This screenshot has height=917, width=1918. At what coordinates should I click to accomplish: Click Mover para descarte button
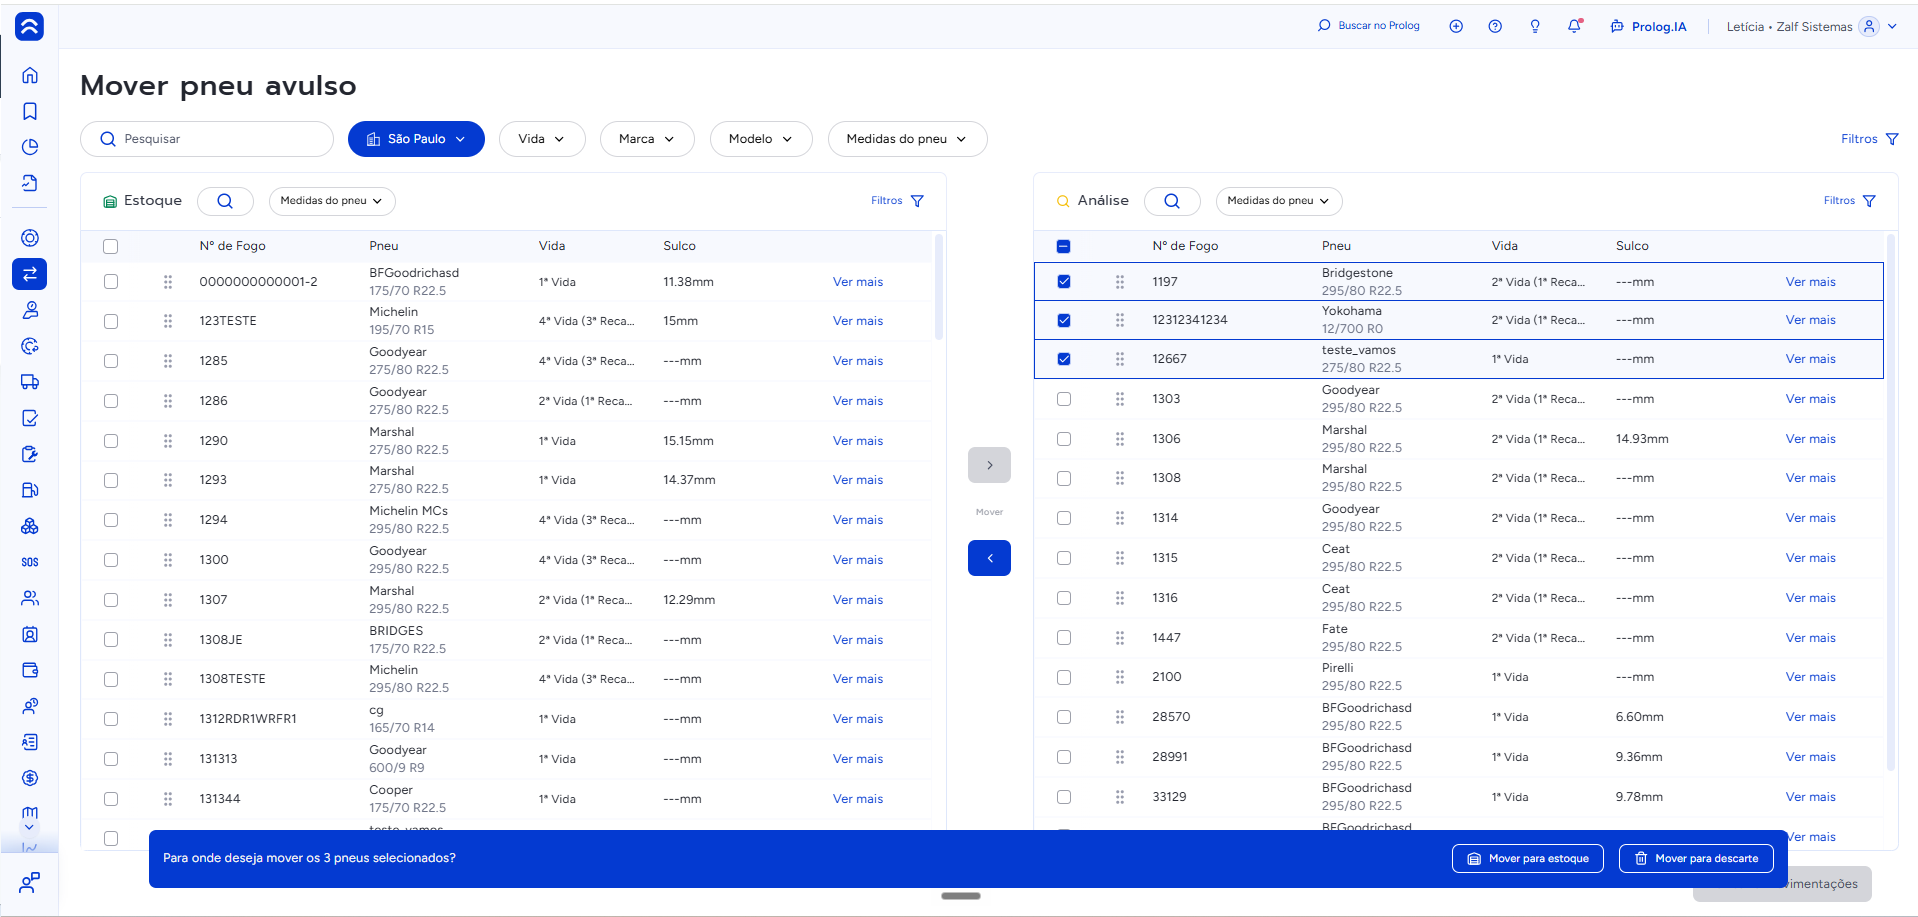pos(1696,858)
